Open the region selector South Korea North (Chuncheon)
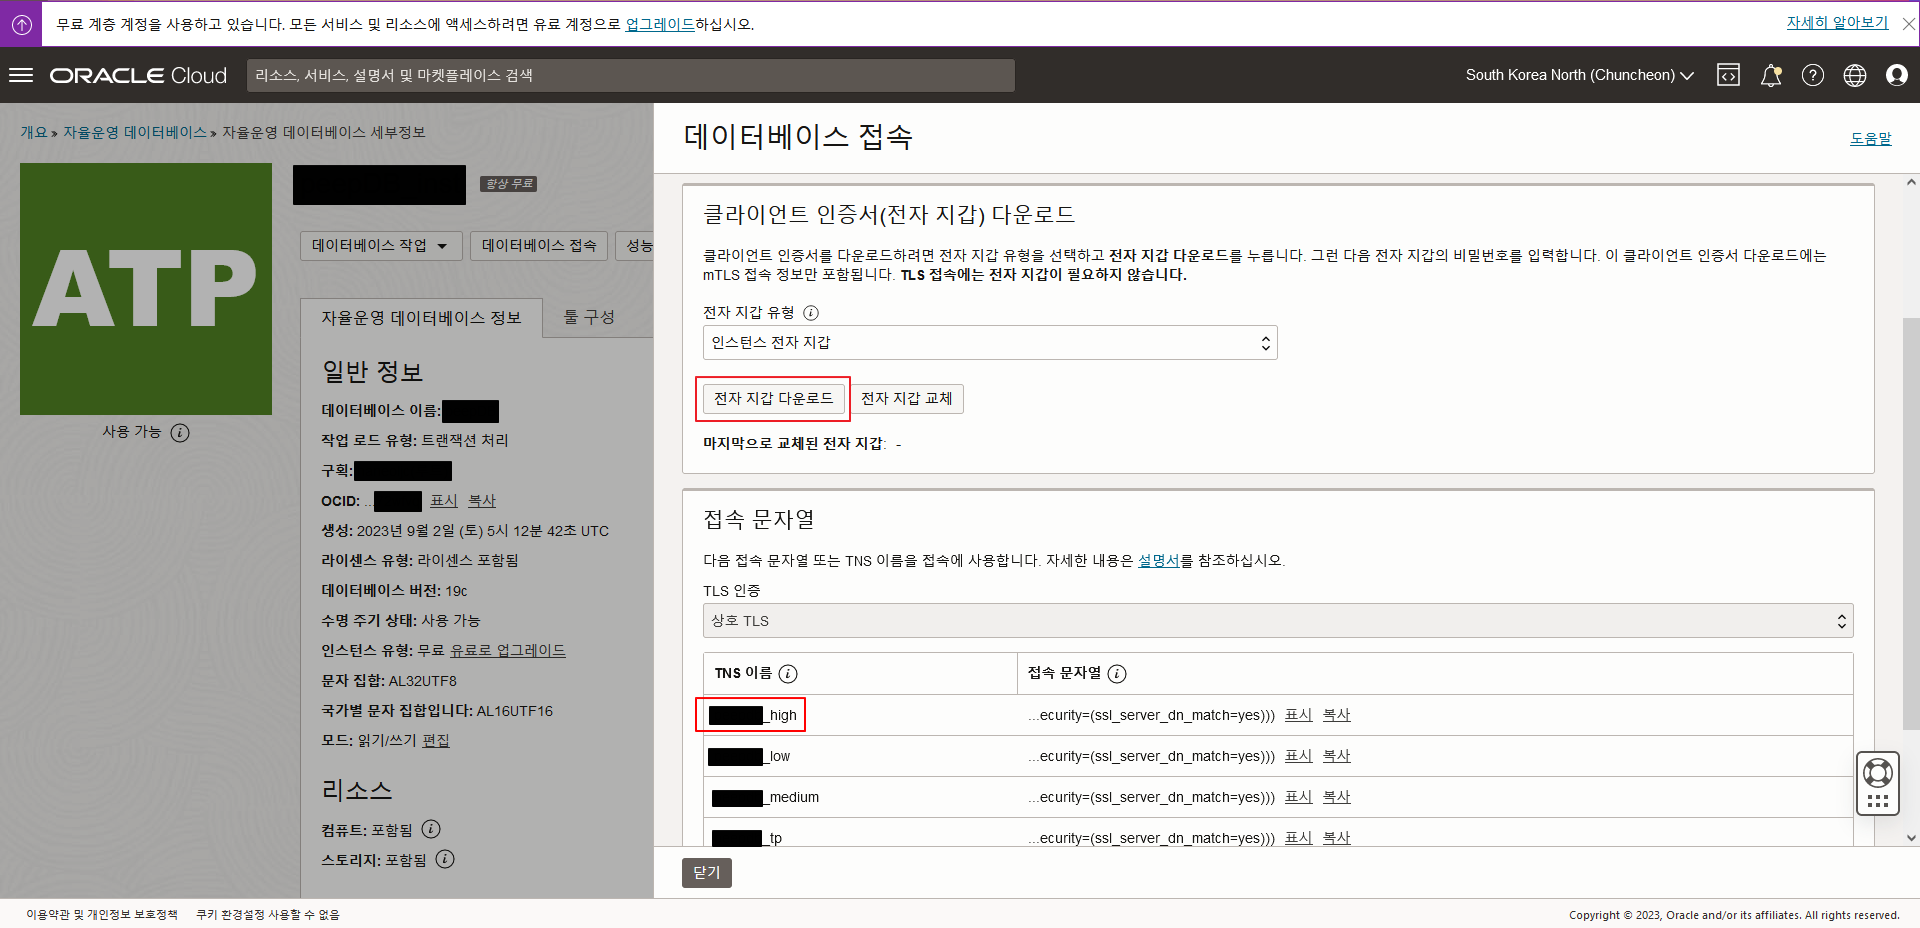This screenshot has width=1920, height=928. (x=1580, y=75)
